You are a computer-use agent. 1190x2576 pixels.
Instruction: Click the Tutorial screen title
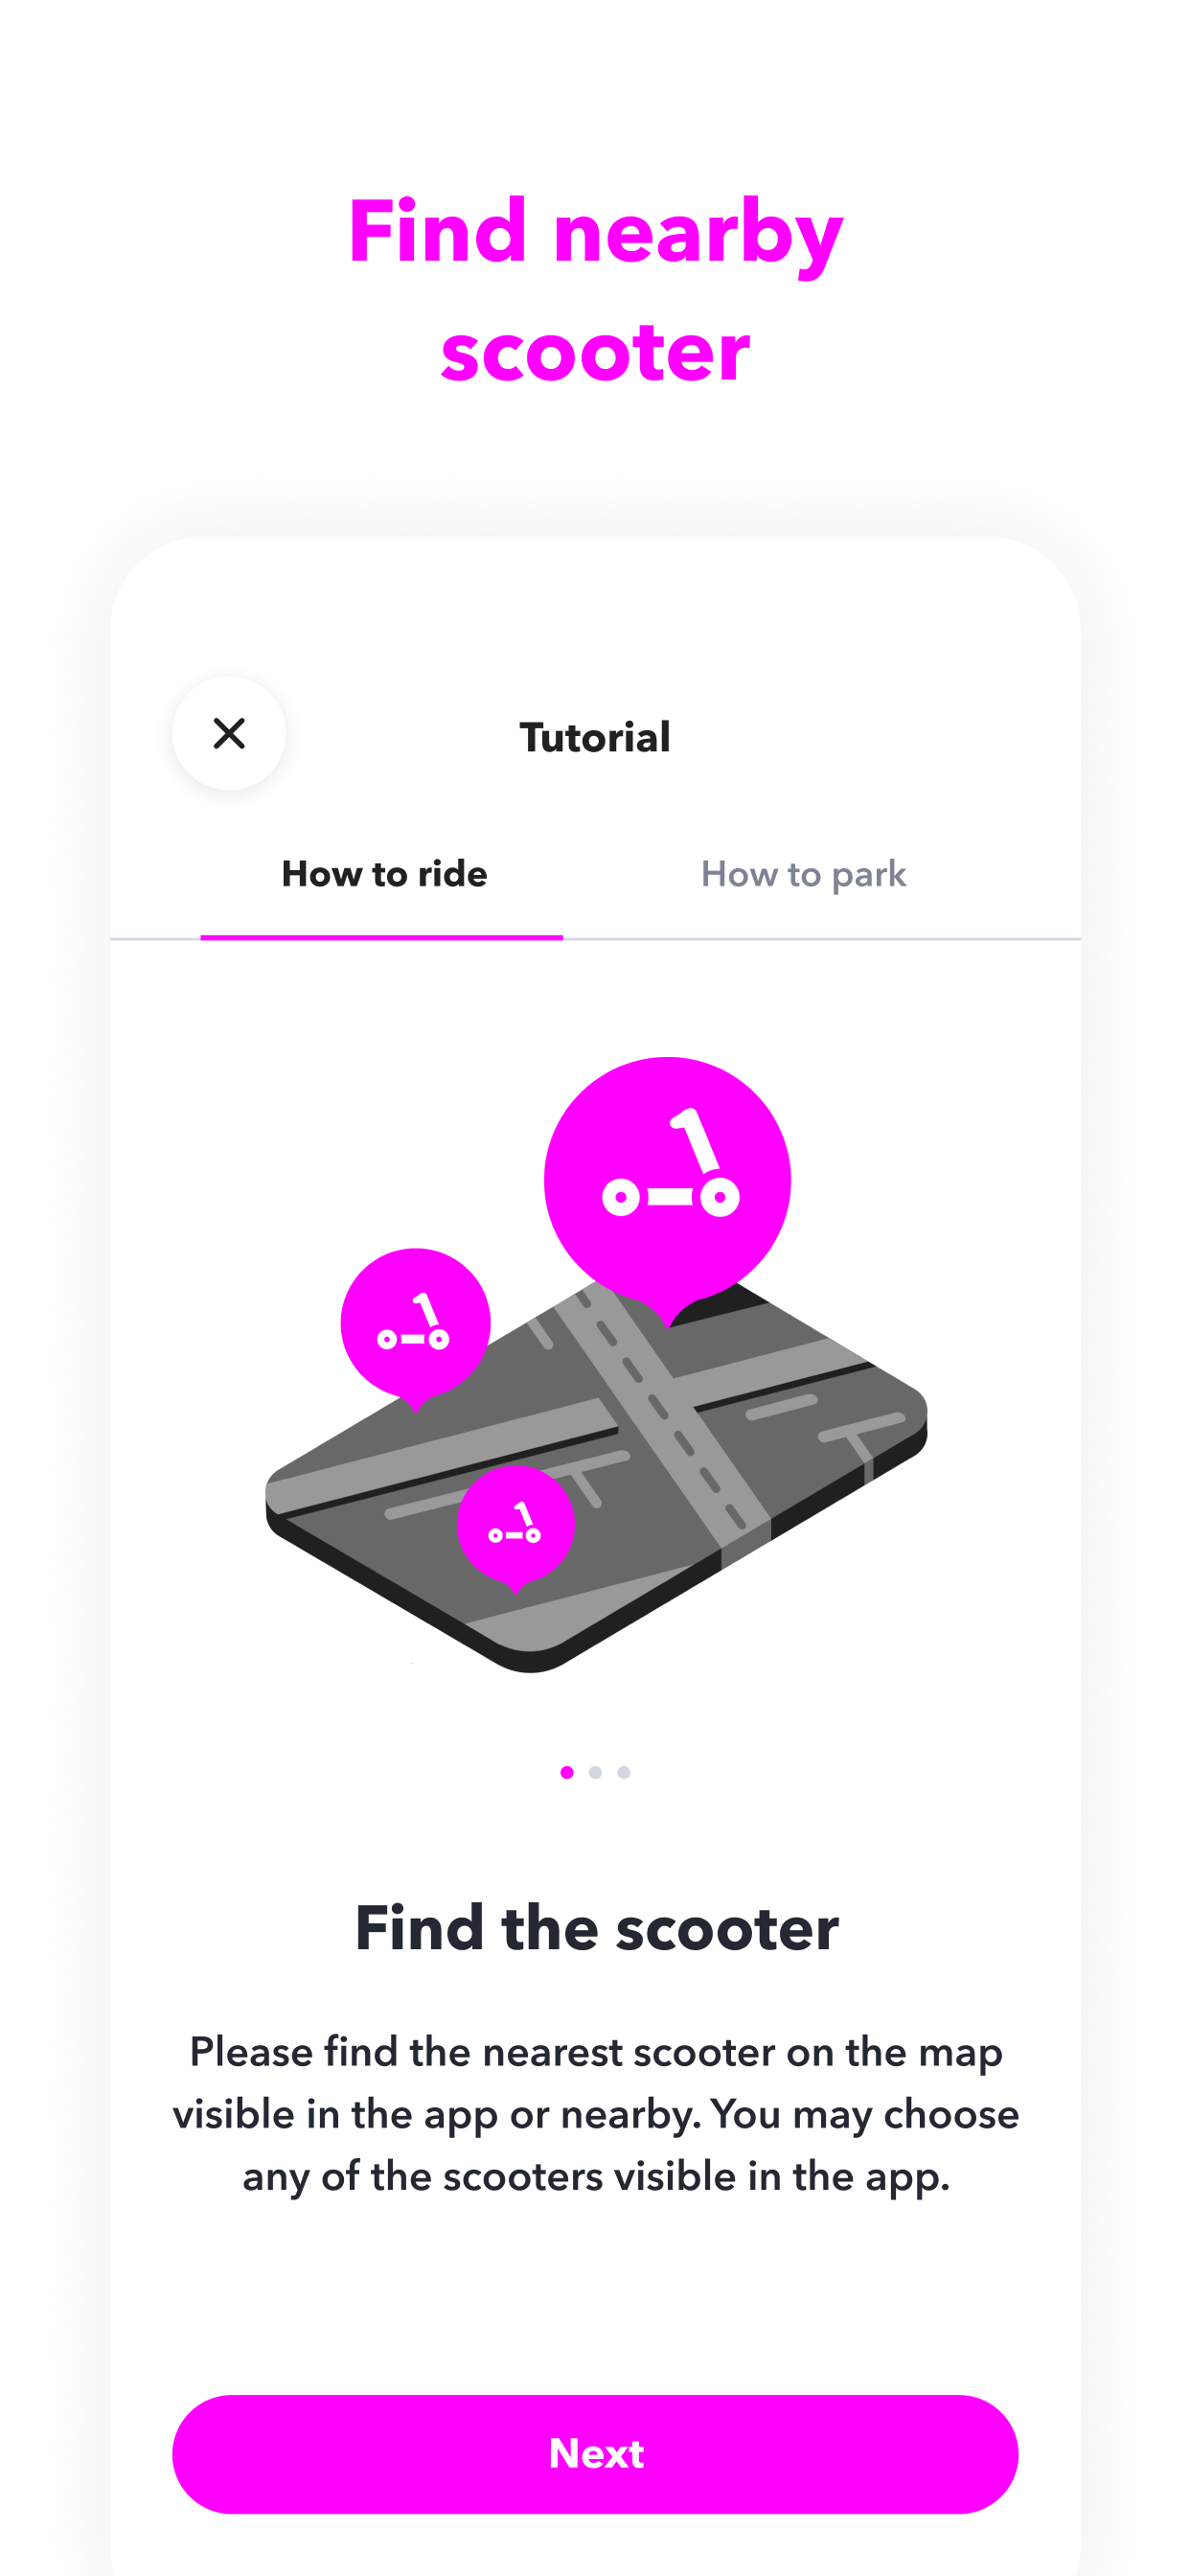pyautogui.click(x=595, y=737)
